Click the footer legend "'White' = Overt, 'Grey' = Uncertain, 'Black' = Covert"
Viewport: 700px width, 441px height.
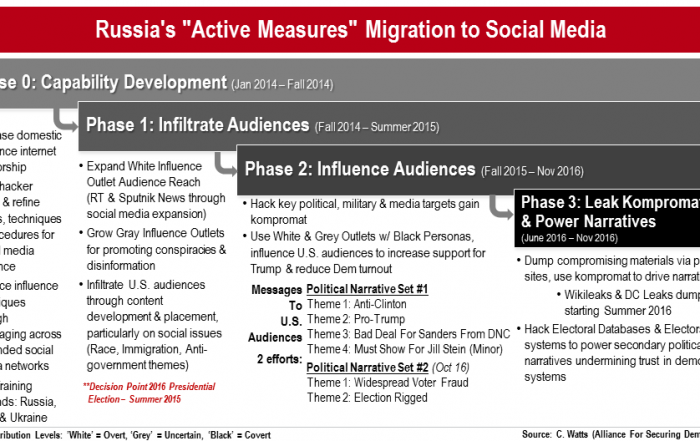(x=169, y=435)
